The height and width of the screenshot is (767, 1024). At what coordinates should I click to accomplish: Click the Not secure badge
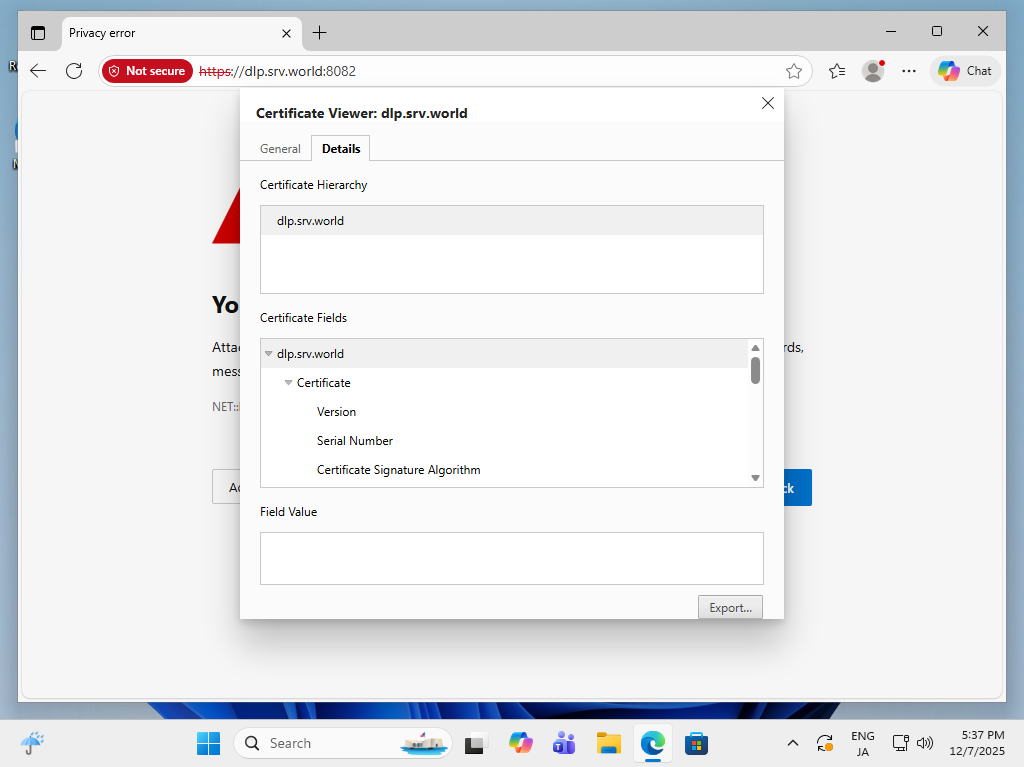coord(147,71)
